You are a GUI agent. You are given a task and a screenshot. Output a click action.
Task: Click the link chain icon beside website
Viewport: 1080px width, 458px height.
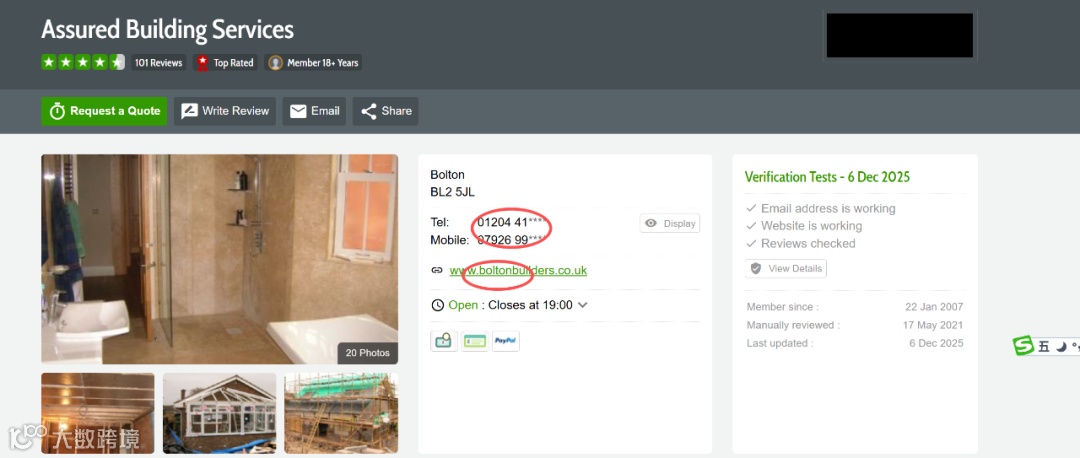437,270
